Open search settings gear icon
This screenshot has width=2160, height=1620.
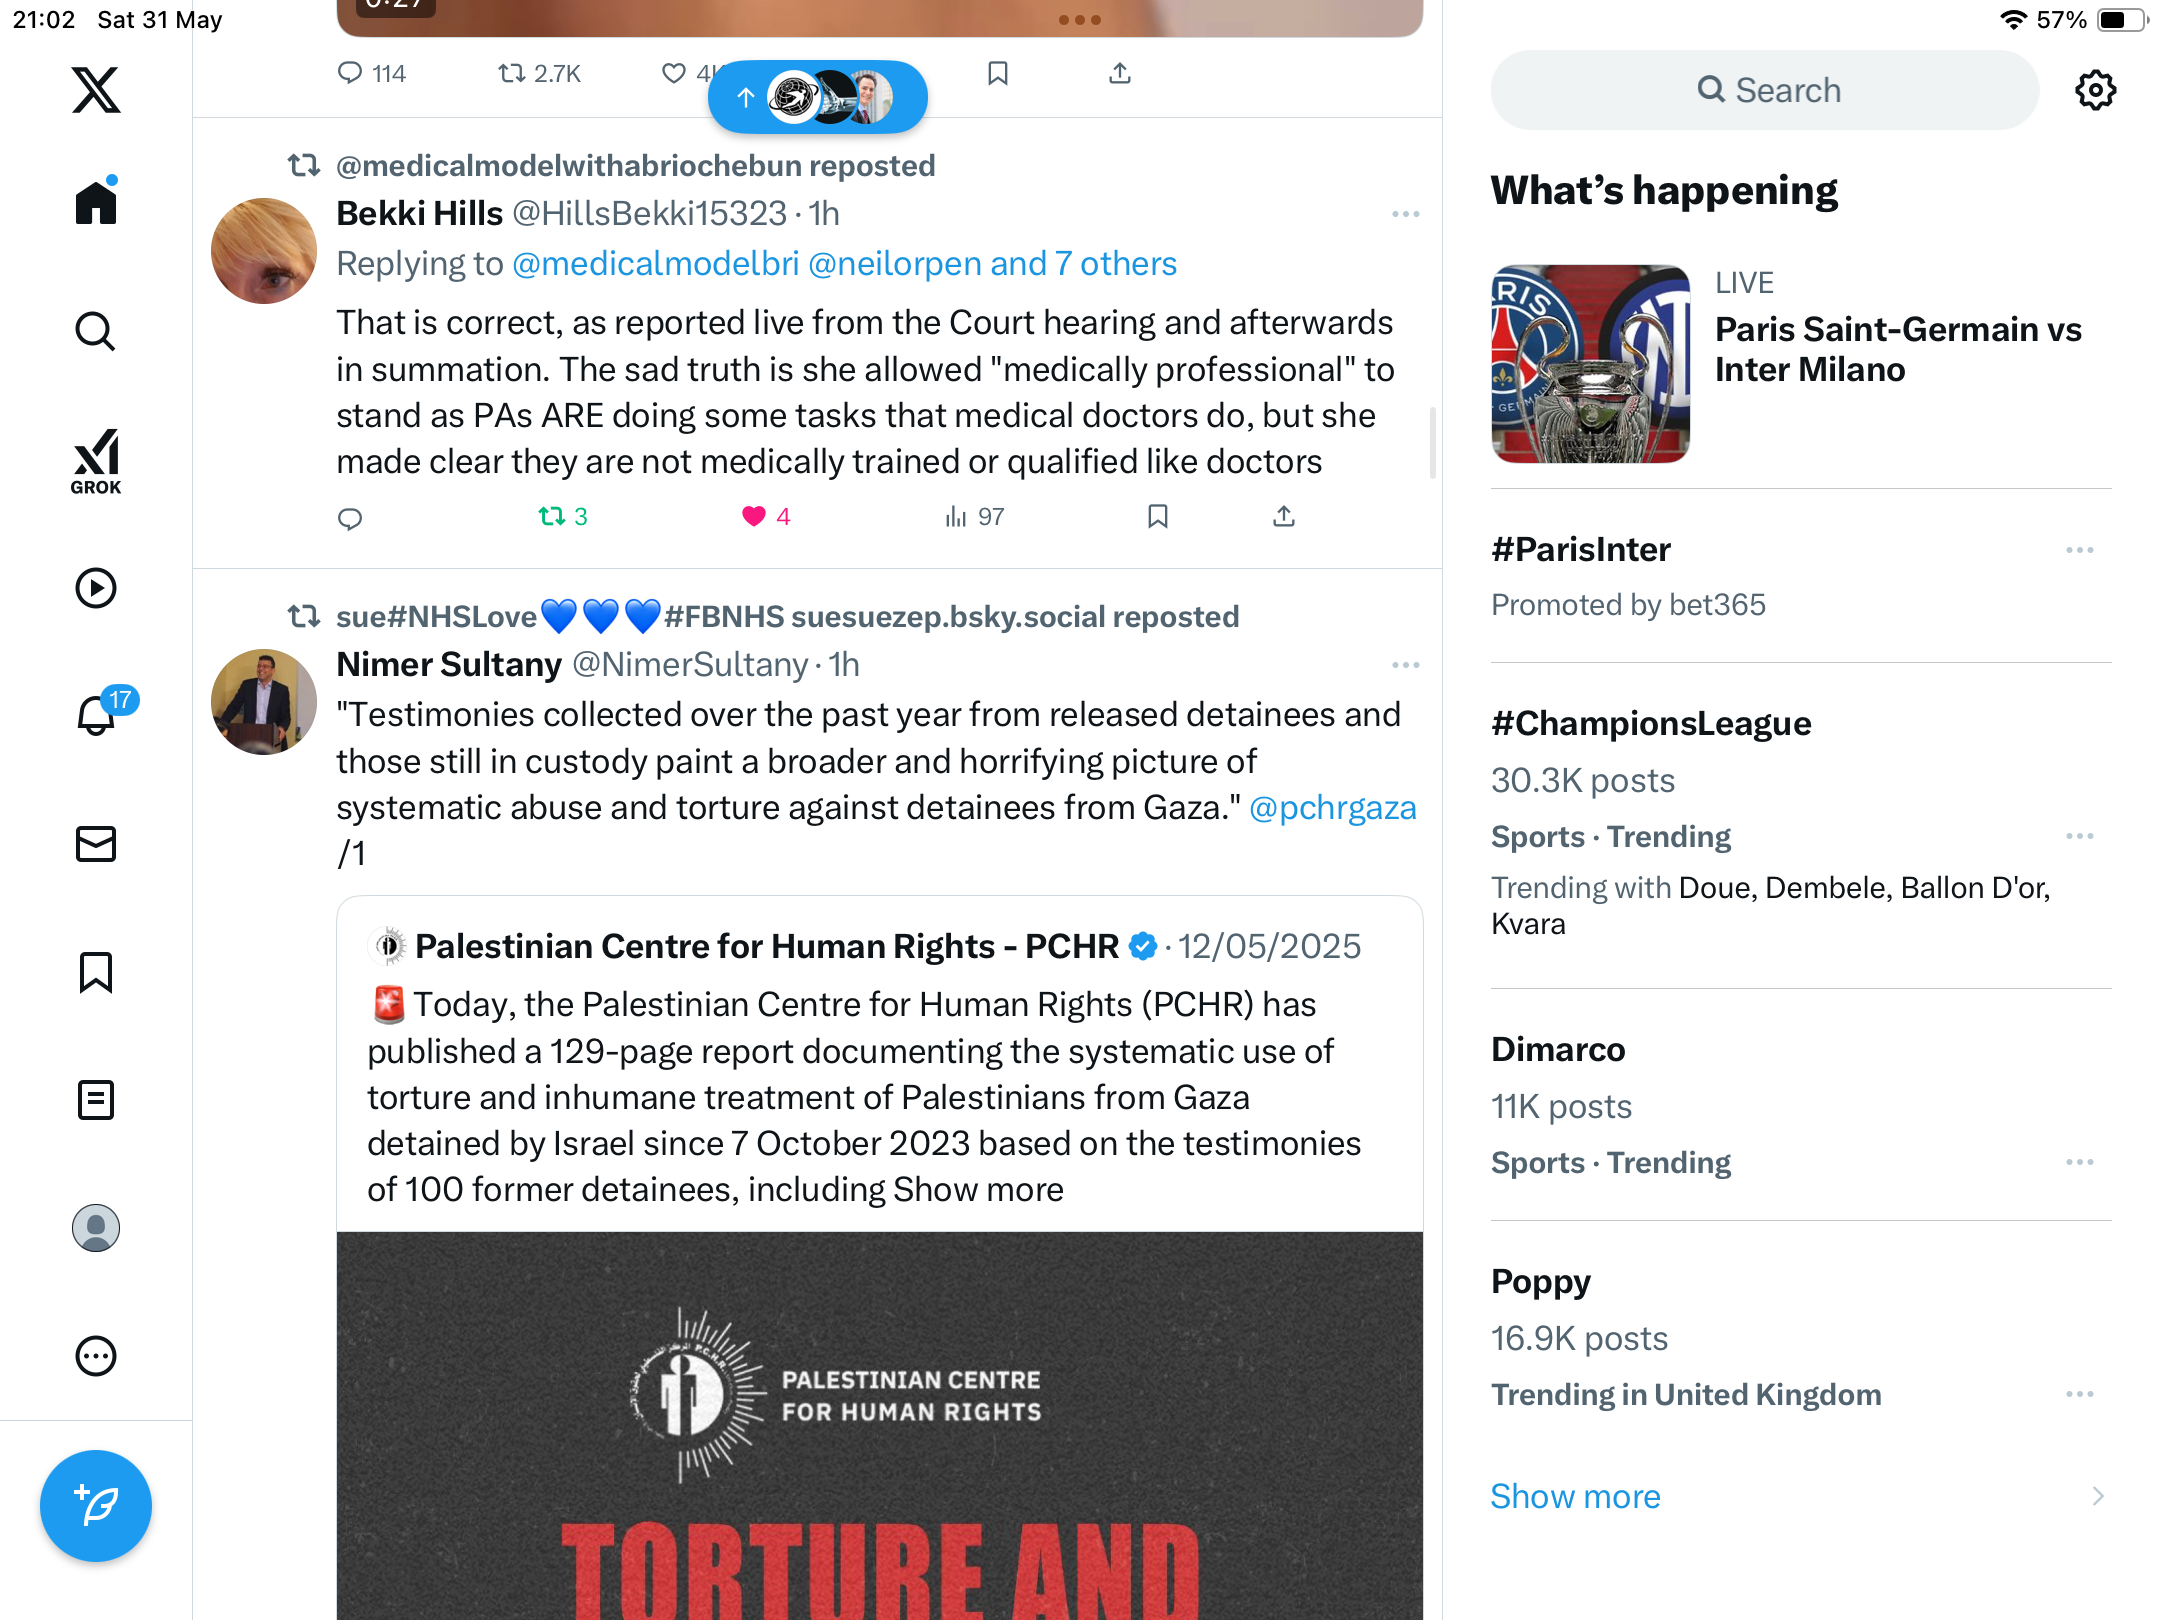coord(2095,90)
